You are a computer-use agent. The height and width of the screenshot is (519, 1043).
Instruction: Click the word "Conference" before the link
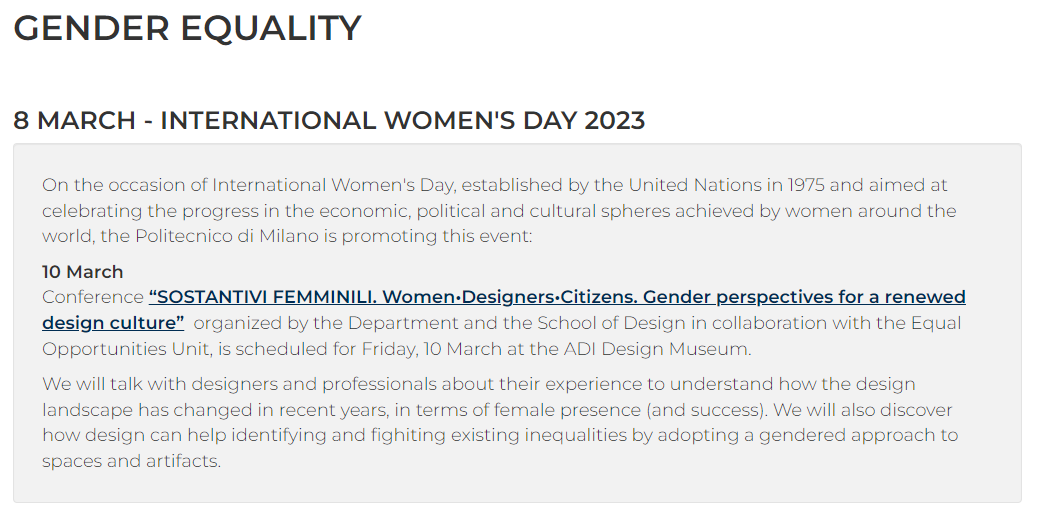(x=93, y=297)
